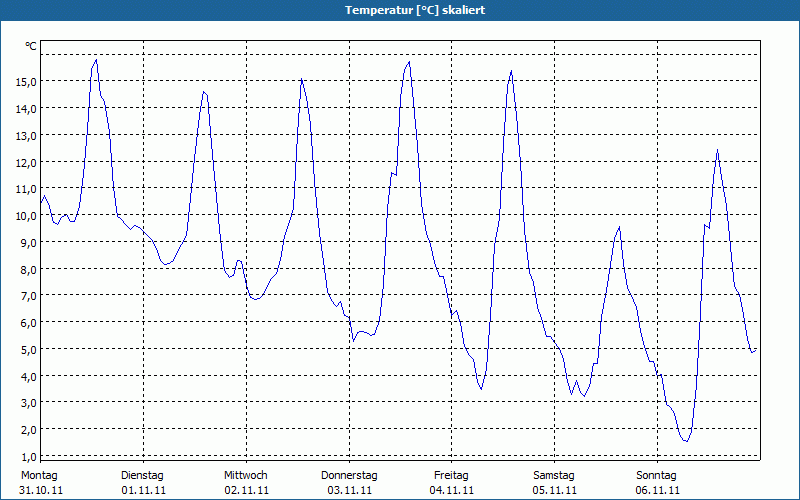Screen dimensions: 800x500
Task: Click the 13,0 axis value
Action: (26, 136)
